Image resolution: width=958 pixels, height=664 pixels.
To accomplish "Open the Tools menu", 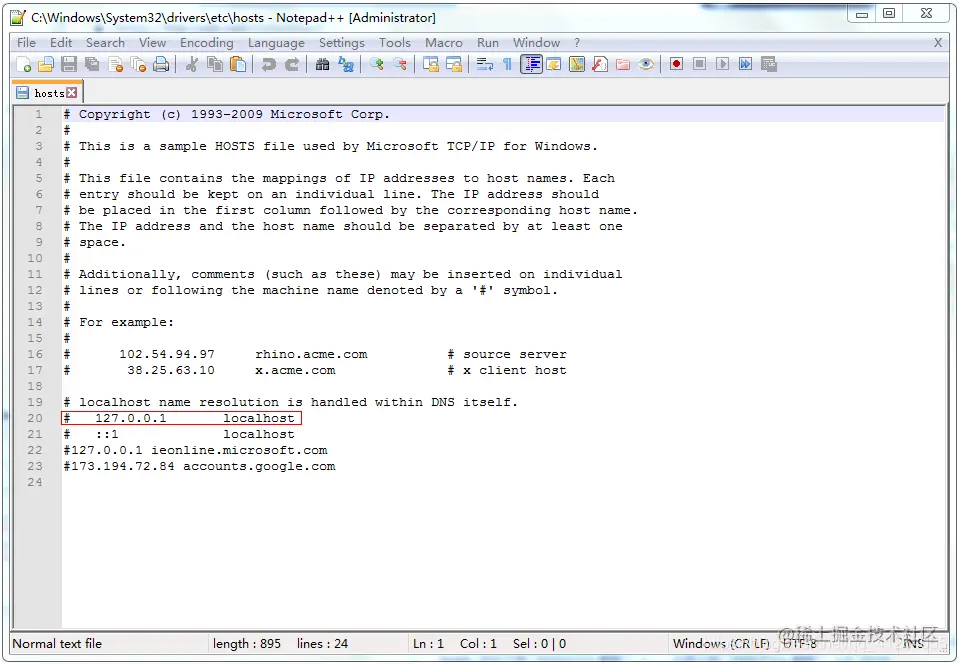I will [395, 43].
